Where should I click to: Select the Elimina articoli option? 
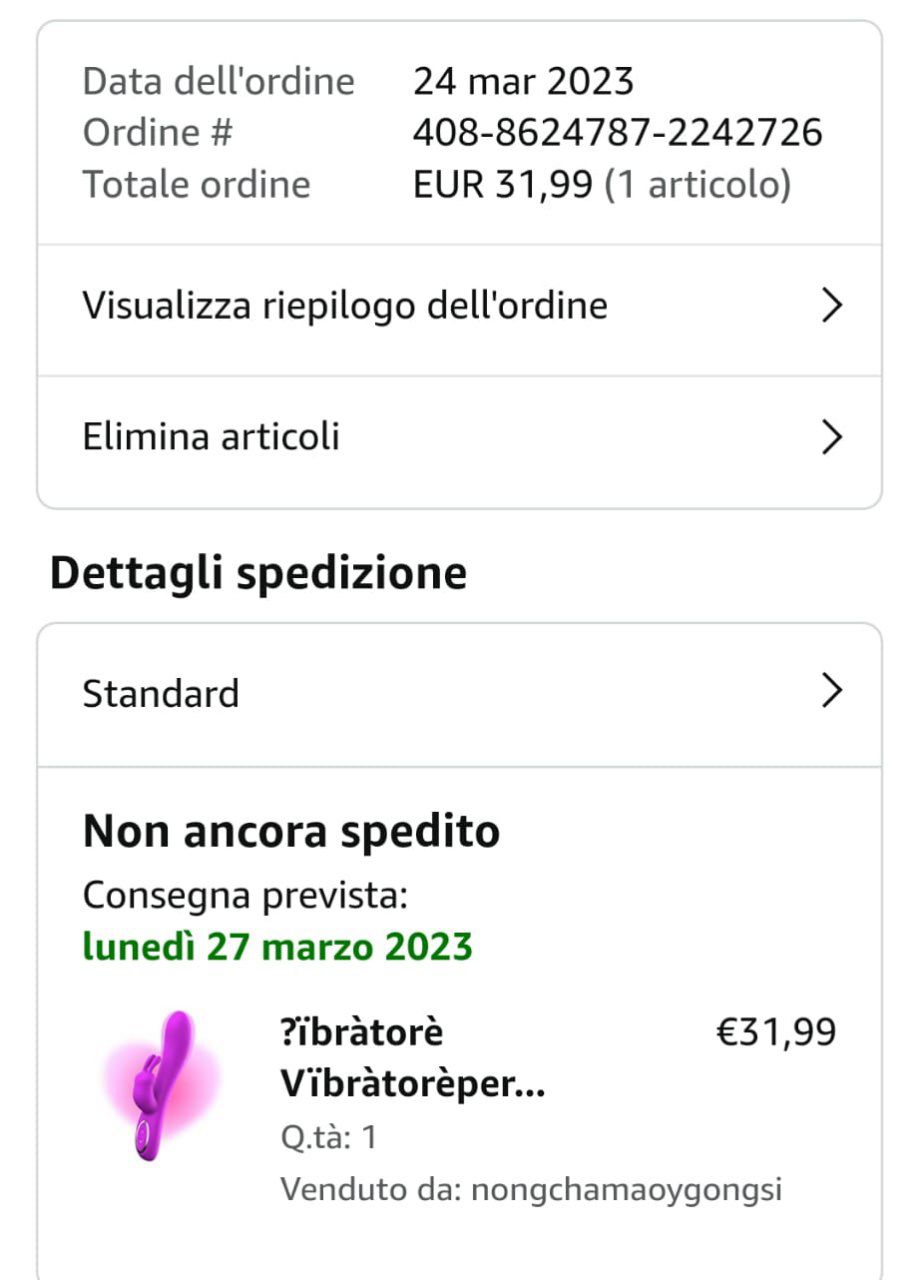coord(211,438)
